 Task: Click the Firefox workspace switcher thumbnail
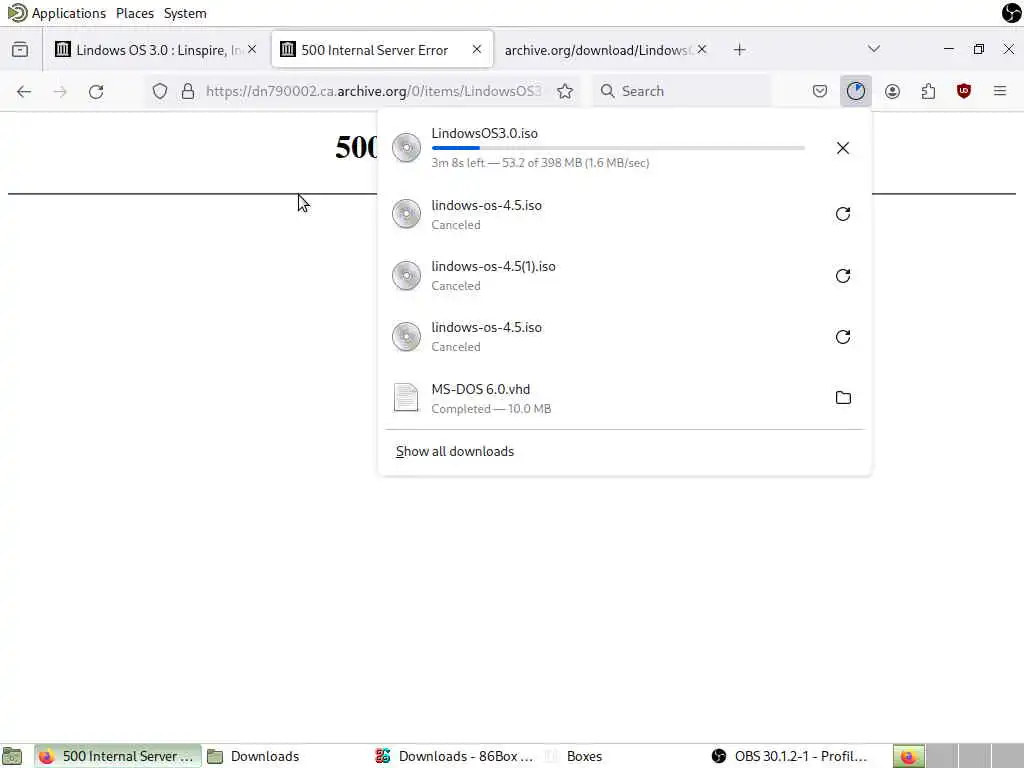(908, 756)
